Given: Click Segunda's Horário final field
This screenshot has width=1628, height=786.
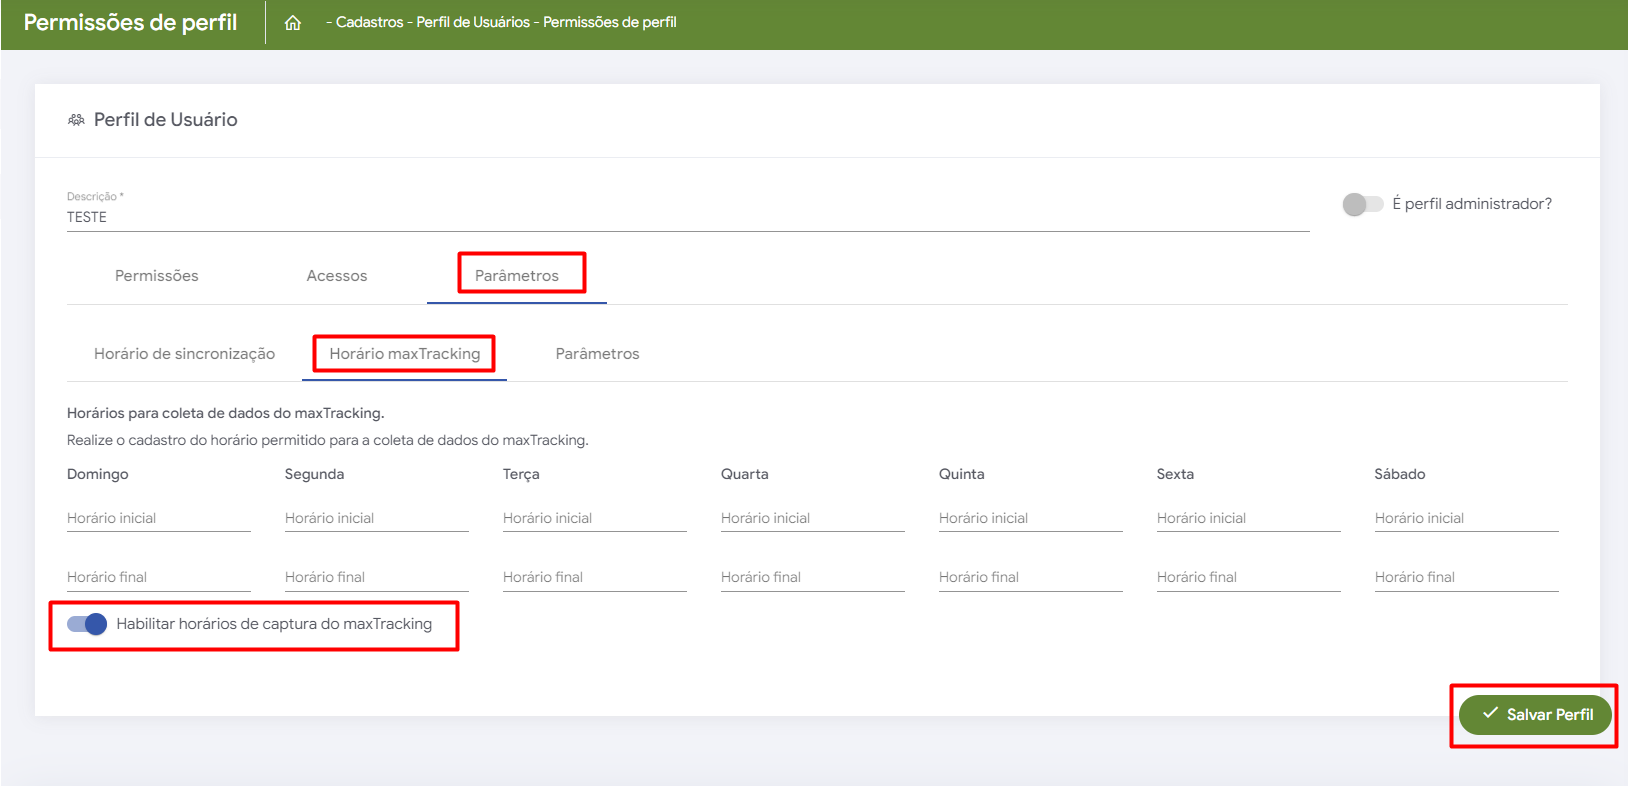Looking at the screenshot, I should pyautogui.click(x=376, y=577).
